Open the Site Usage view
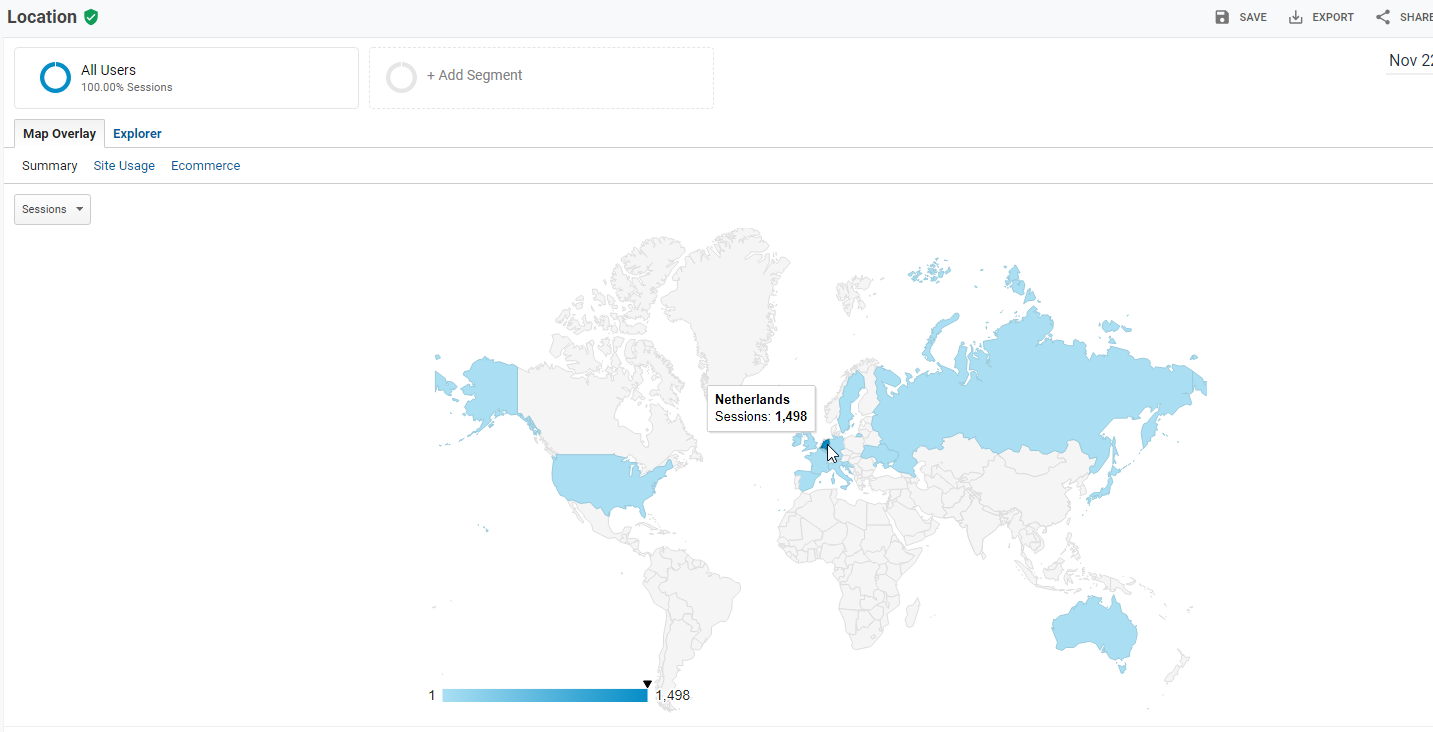1433x732 pixels. (124, 166)
